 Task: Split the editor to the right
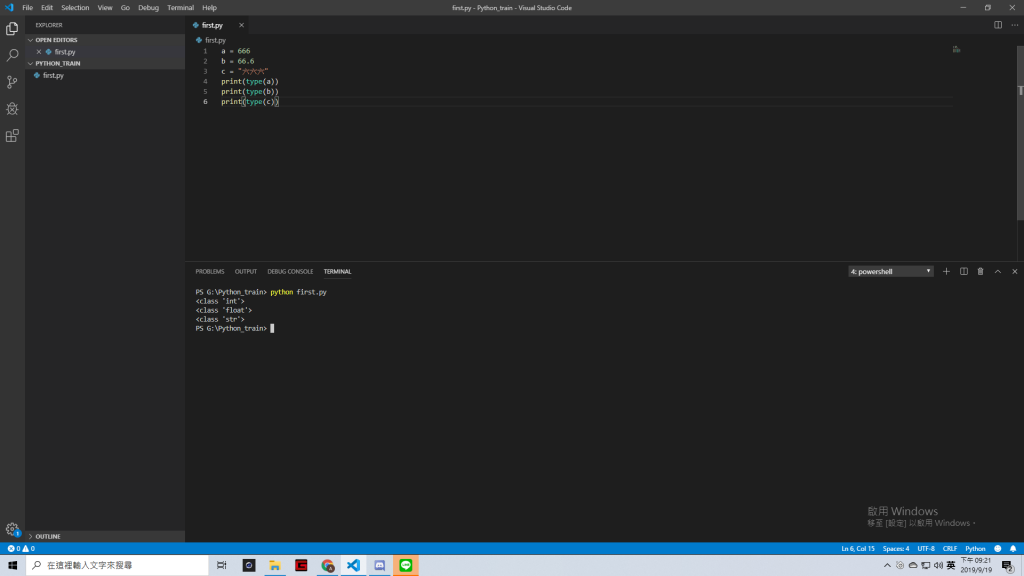tap(998, 25)
